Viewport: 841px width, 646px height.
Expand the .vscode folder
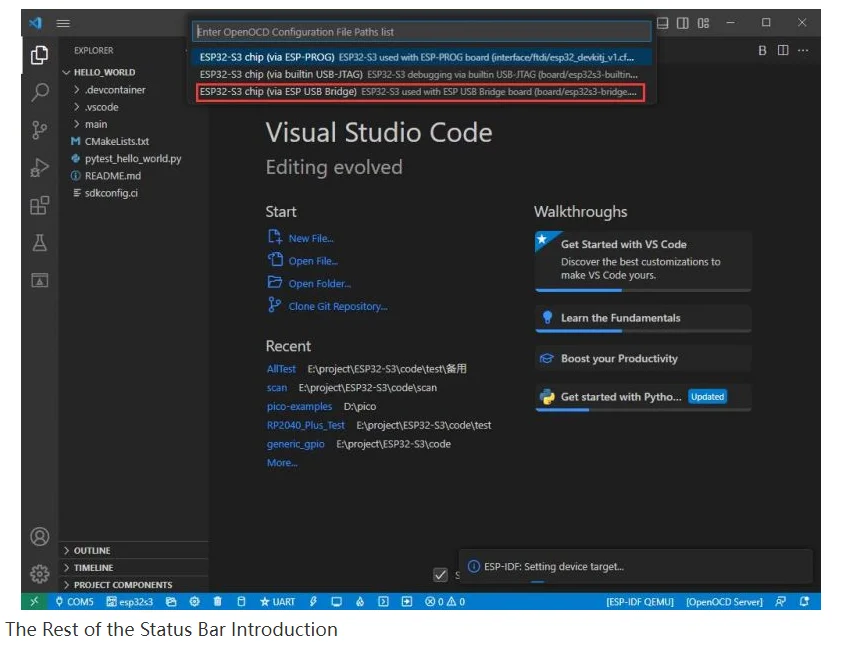(x=101, y=107)
